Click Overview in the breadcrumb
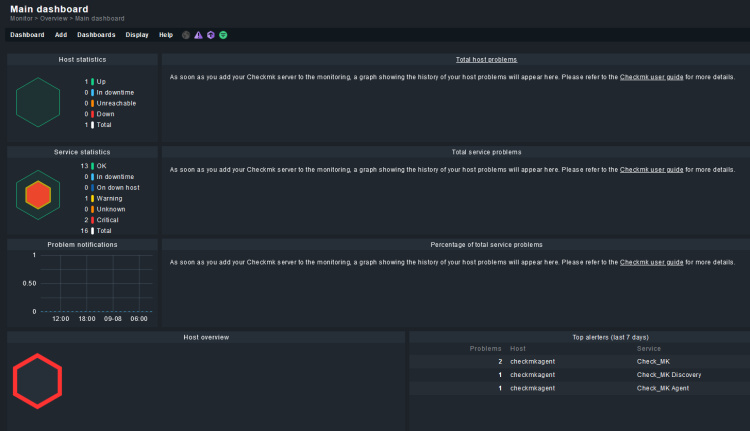 point(54,19)
